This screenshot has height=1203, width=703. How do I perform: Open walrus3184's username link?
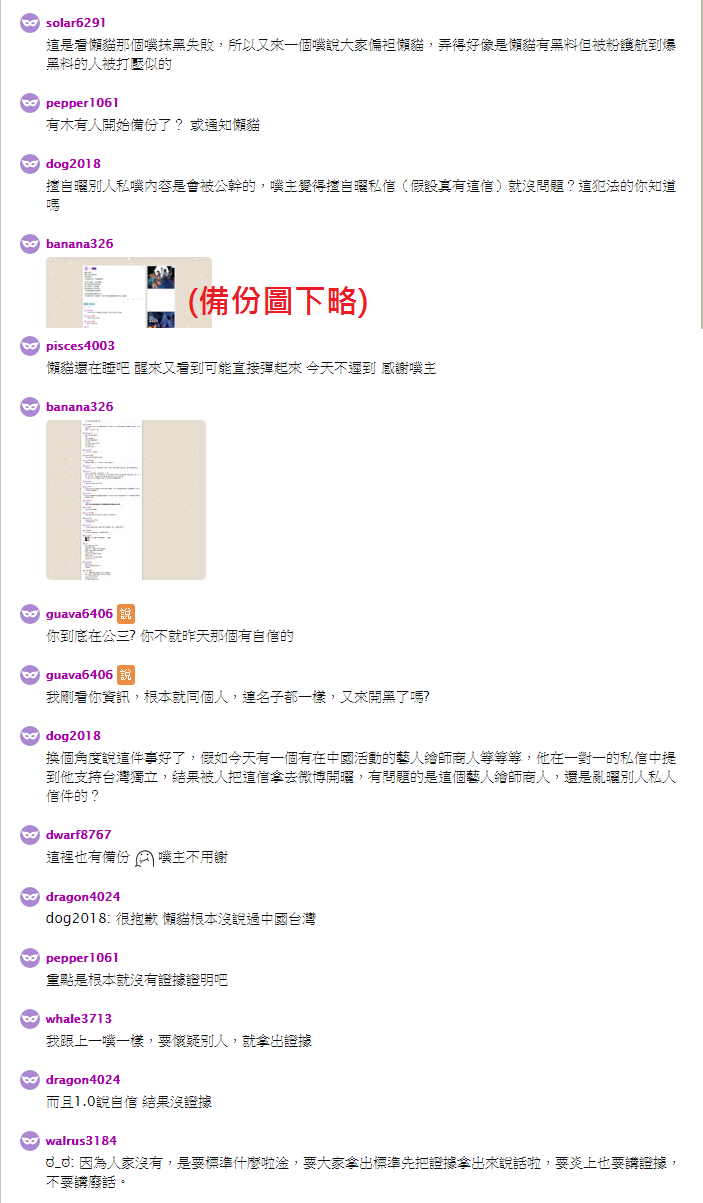pos(81,1140)
